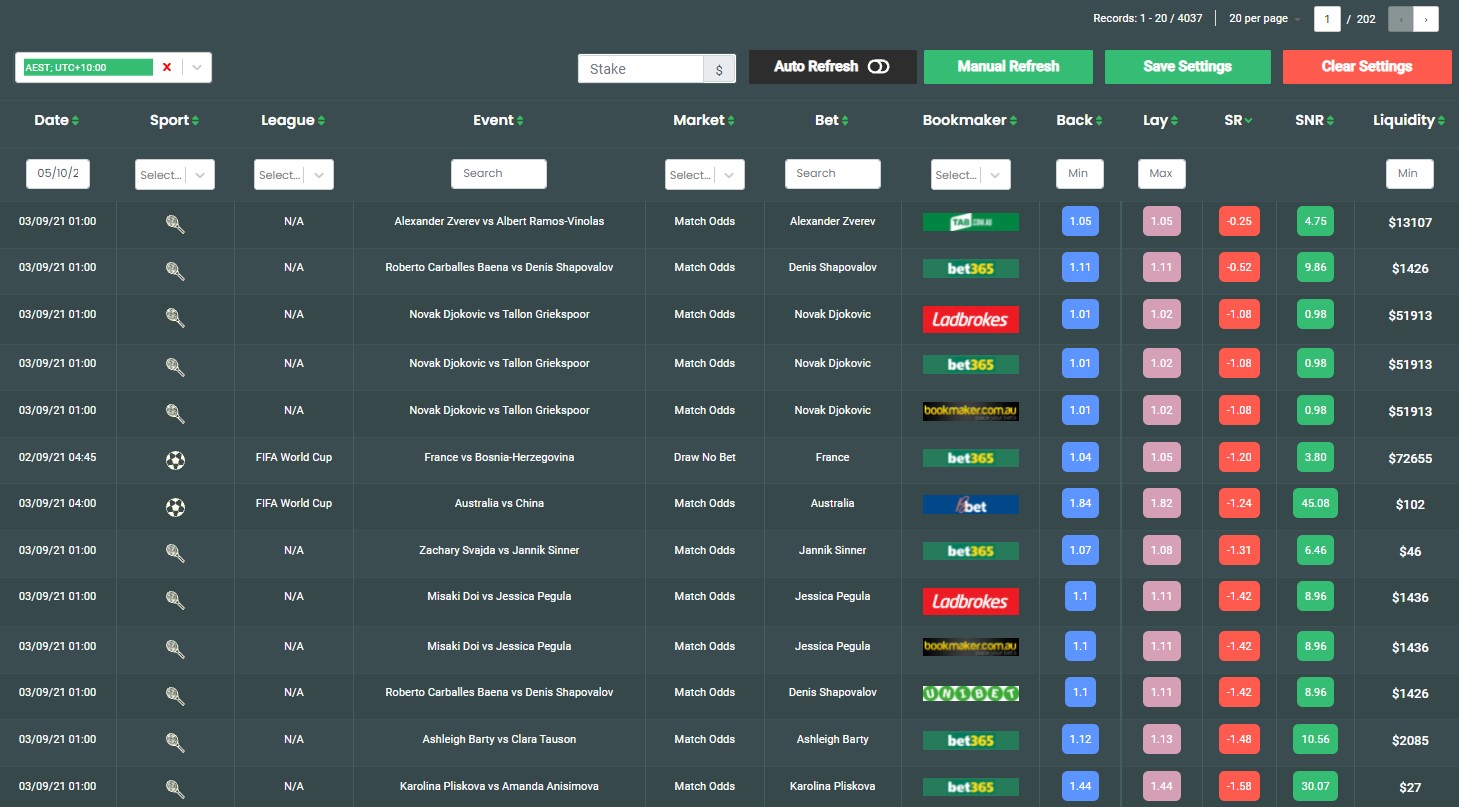Image resolution: width=1459 pixels, height=807 pixels.
Task: Click SNR value 30.07 in Pliskova row
Action: coord(1316,786)
